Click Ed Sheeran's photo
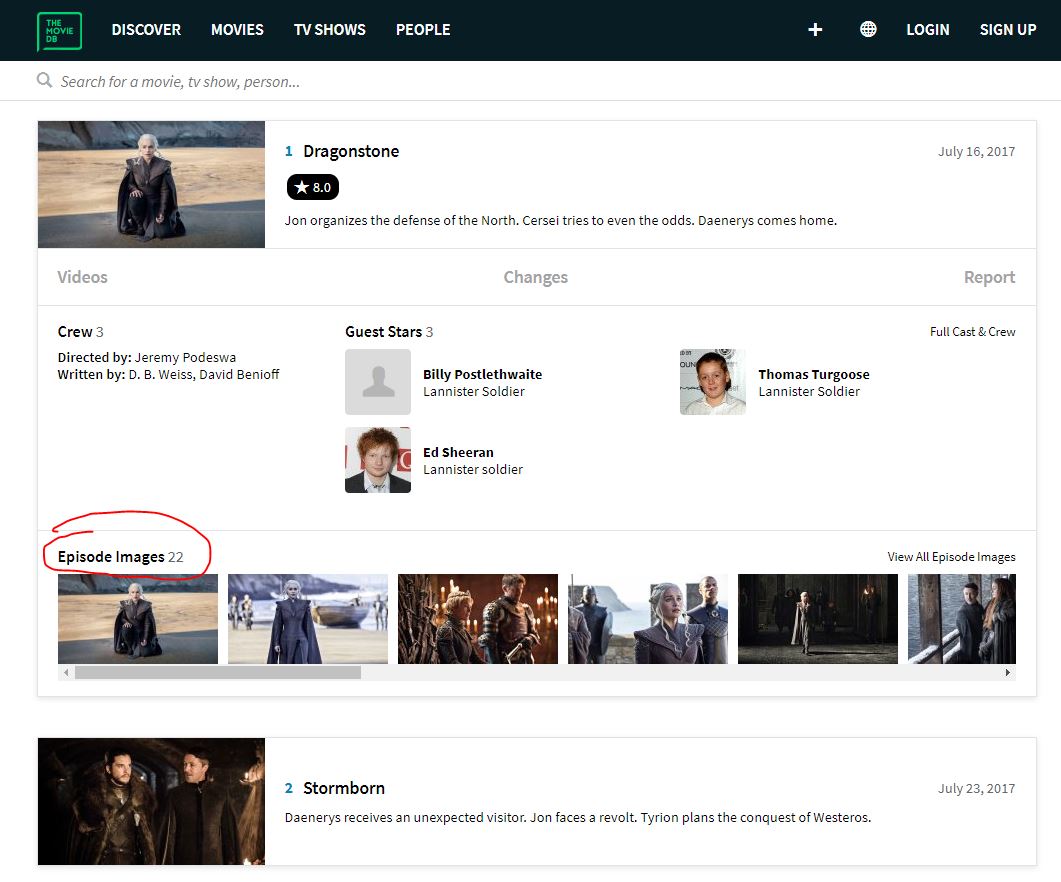The image size is (1061, 882). tap(378, 460)
